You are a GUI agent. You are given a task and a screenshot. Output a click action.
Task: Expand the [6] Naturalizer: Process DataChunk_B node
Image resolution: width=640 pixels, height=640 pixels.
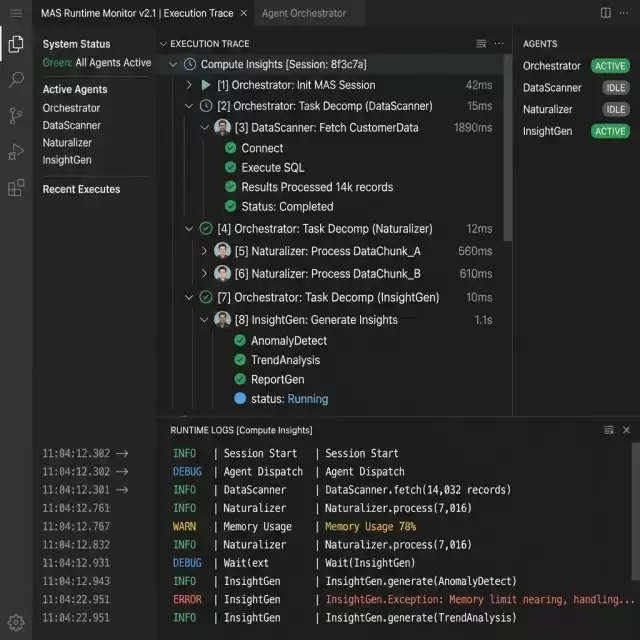pos(204,273)
